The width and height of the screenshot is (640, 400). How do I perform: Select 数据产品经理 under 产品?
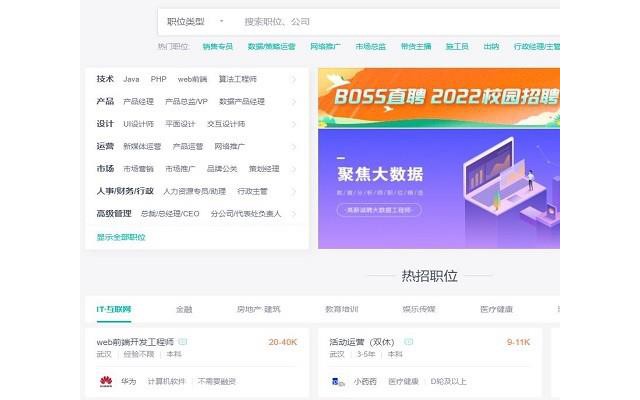(242, 102)
